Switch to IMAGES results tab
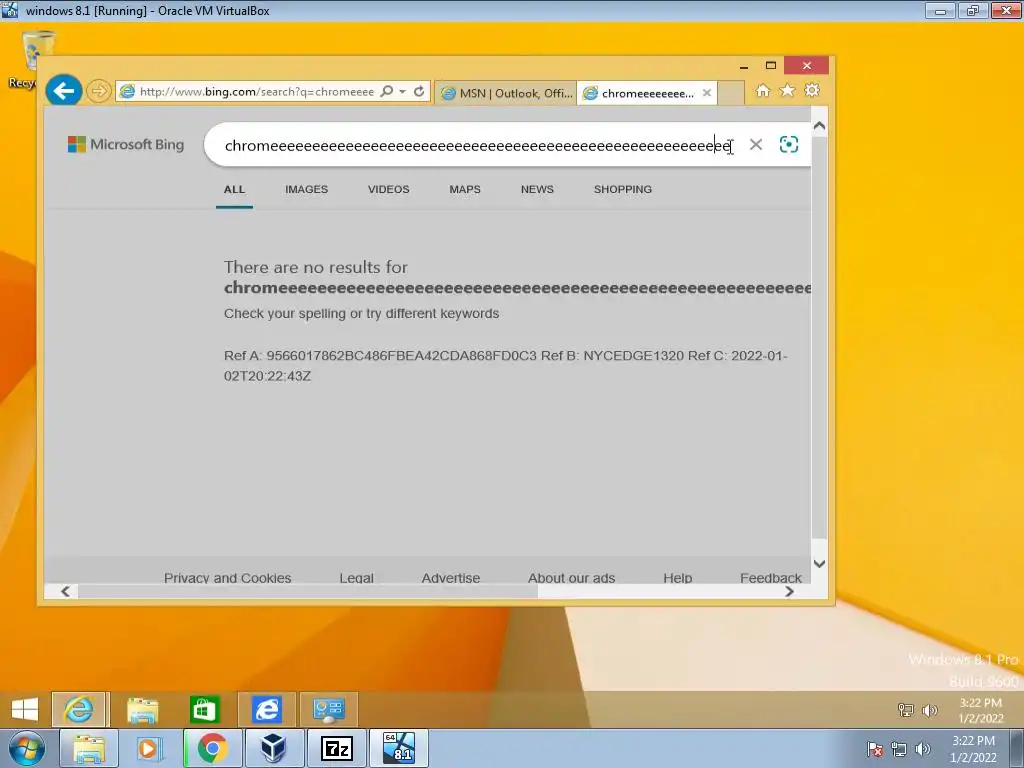Image resolution: width=1024 pixels, height=768 pixels. pyautogui.click(x=306, y=189)
